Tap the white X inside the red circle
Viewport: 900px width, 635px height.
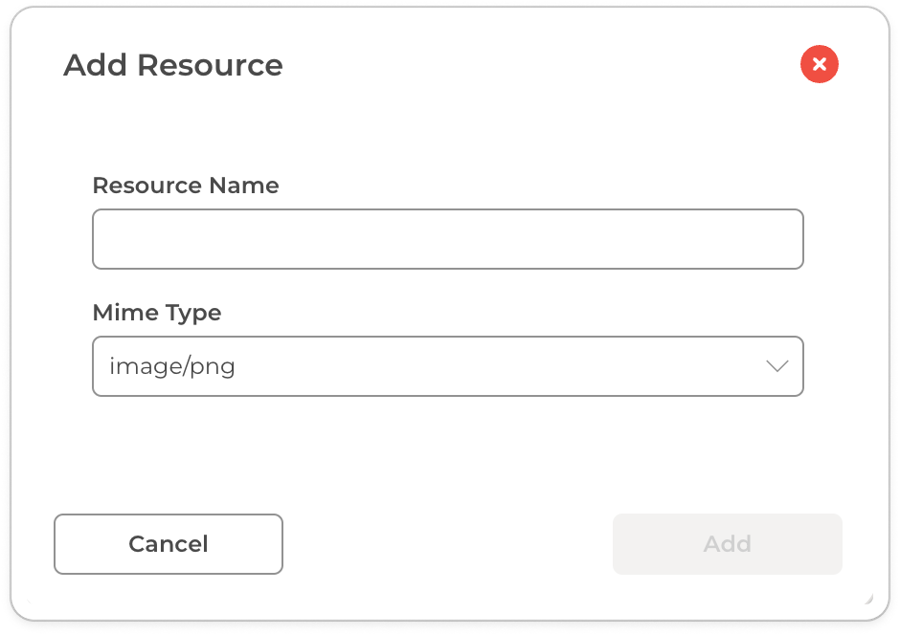click(819, 65)
